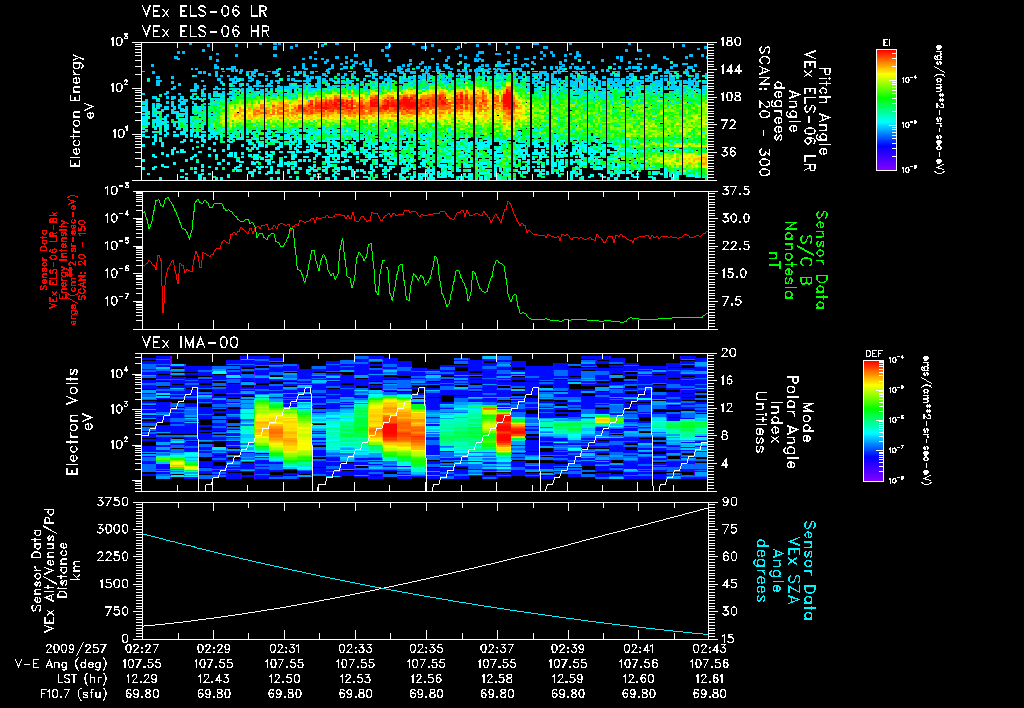Click the "Electron Energy eV" axis label
The image size is (1024, 708).
[x=82, y=110]
